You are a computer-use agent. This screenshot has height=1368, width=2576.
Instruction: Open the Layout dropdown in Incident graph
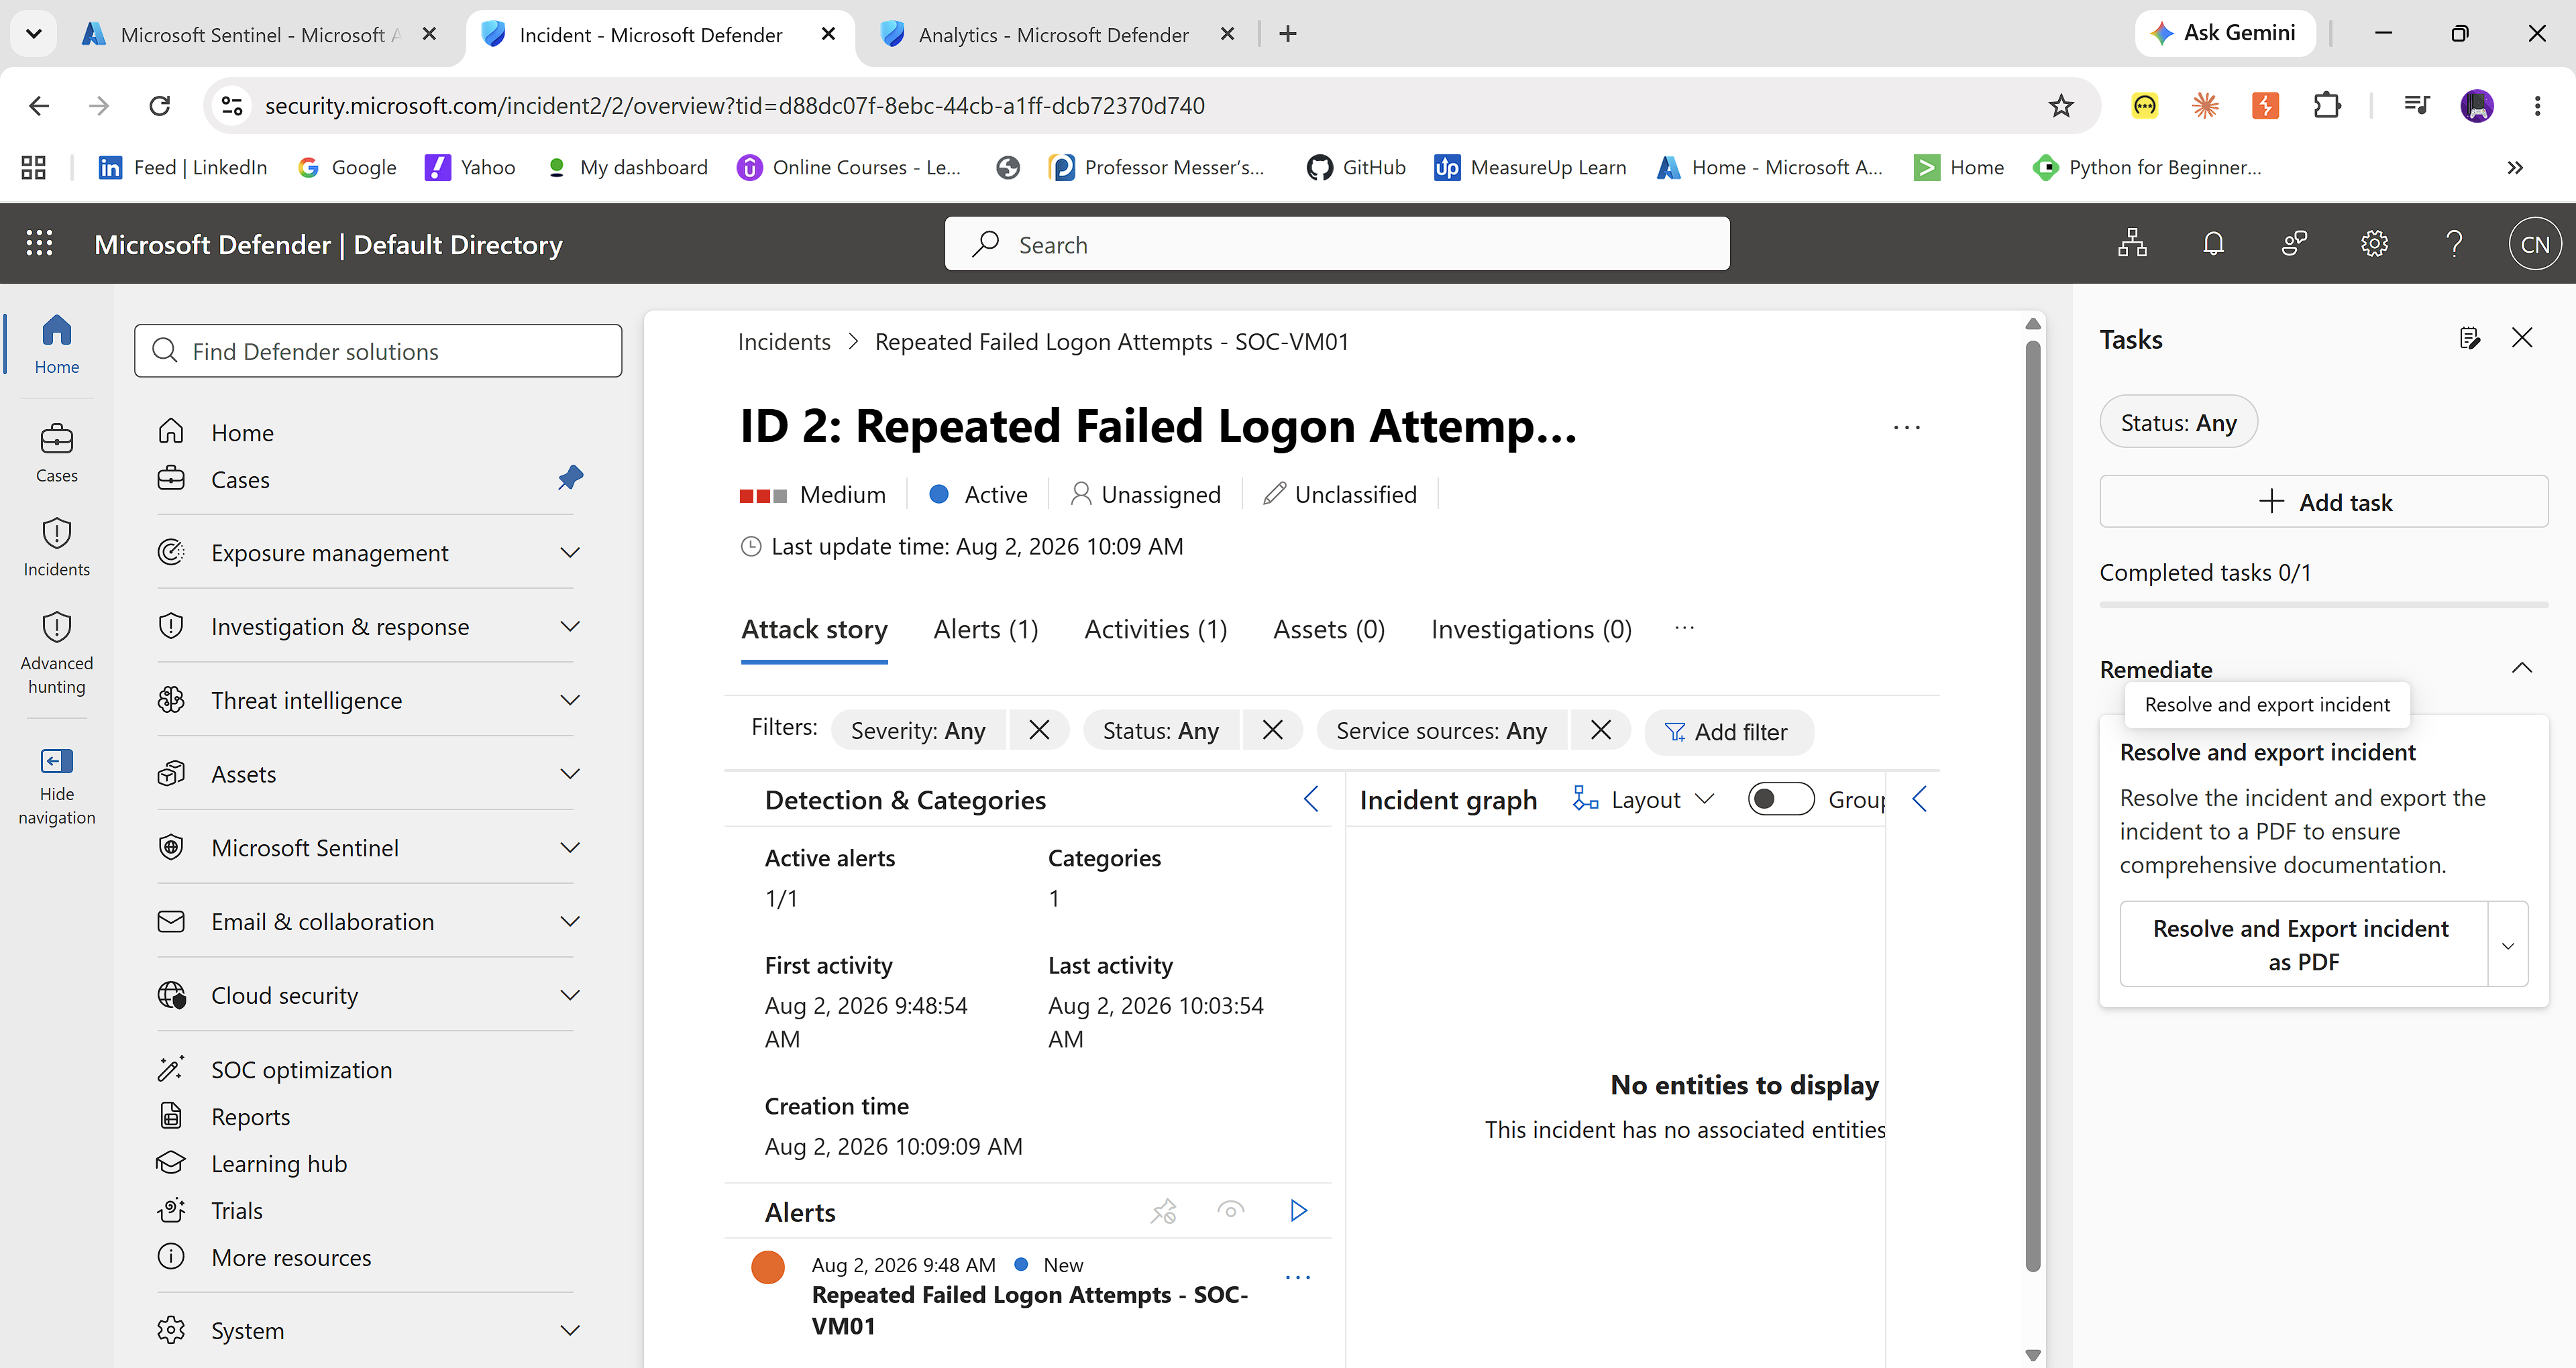click(x=1643, y=799)
